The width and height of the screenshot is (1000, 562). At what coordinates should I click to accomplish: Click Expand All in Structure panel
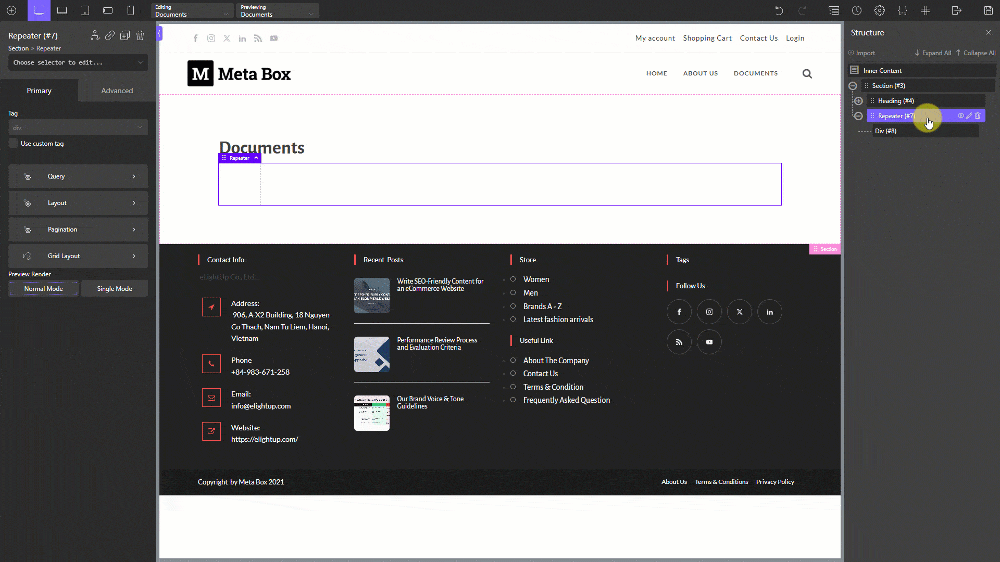[x=933, y=53]
